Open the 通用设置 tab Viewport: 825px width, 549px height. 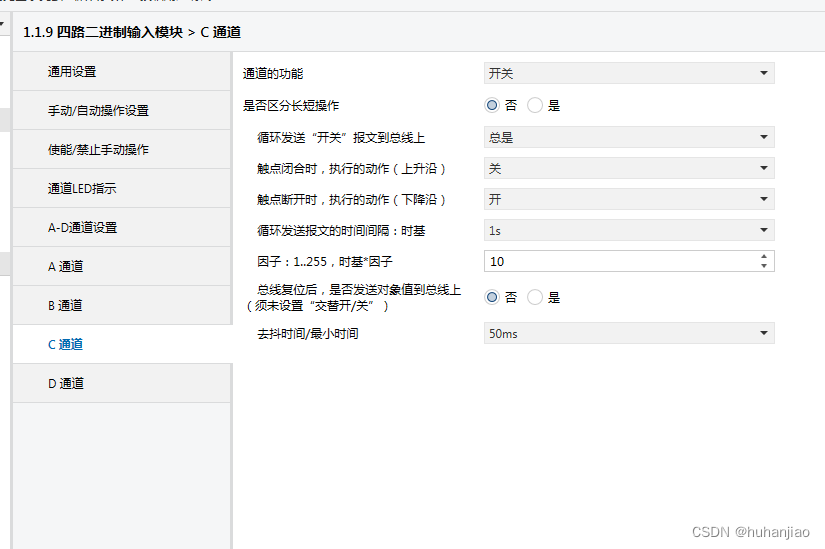coord(72,72)
